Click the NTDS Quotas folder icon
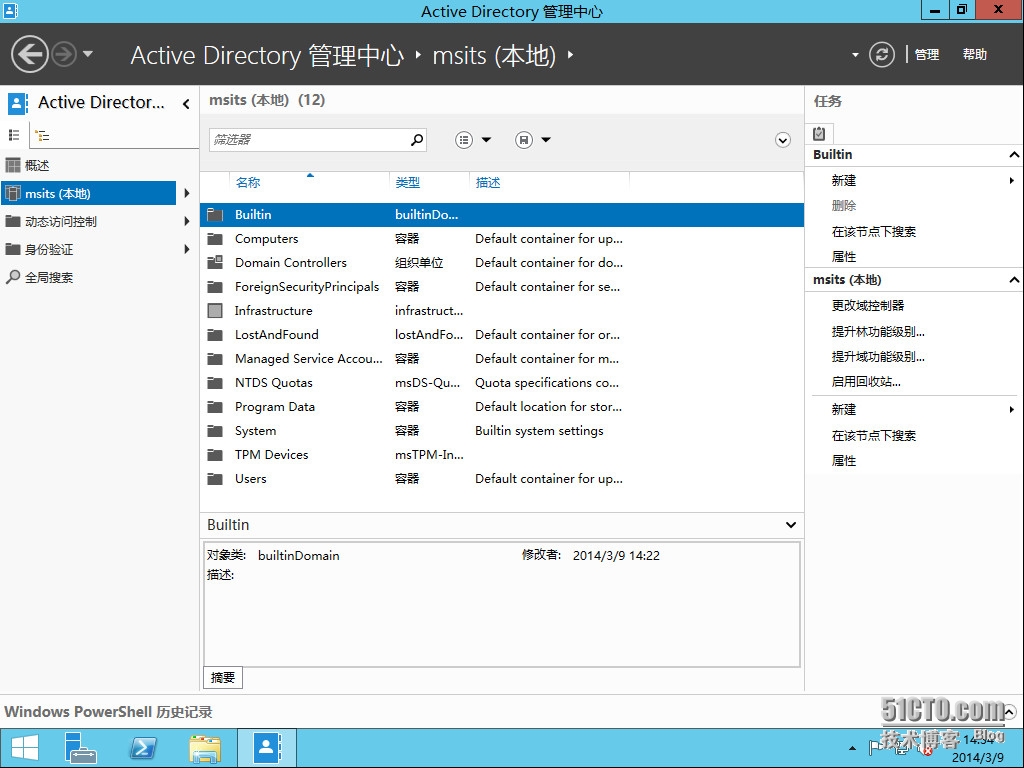 coord(215,383)
